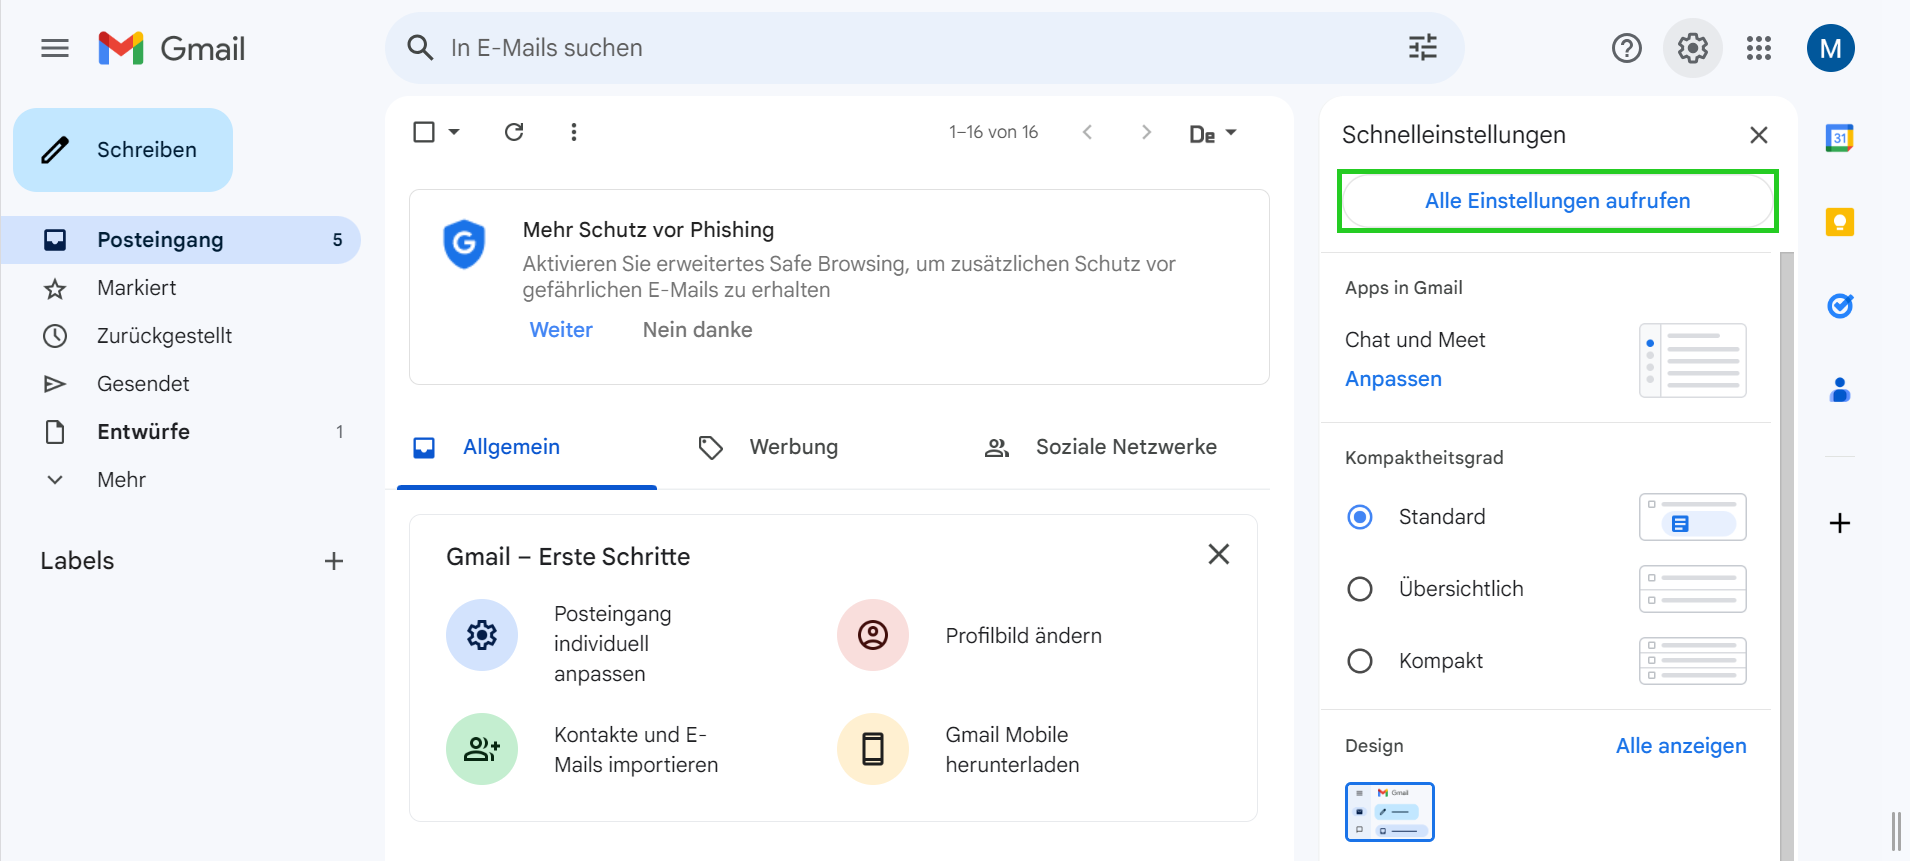Open Google Keep side panel

(x=1839, y=221)
